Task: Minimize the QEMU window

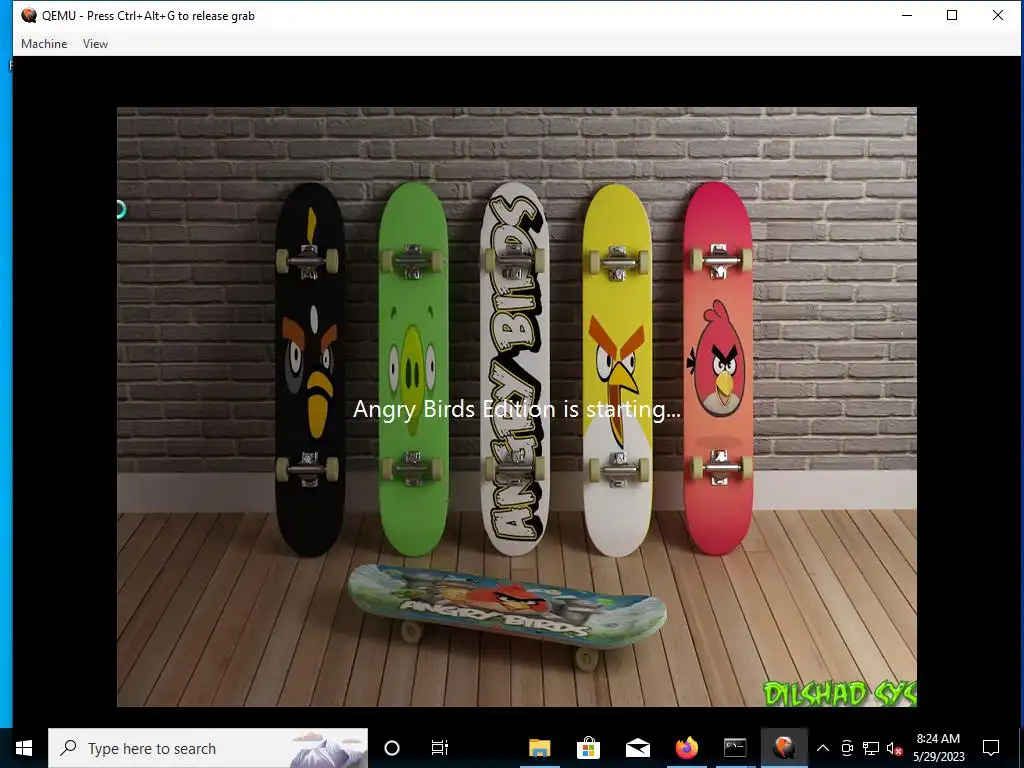Action: [906, 15]
